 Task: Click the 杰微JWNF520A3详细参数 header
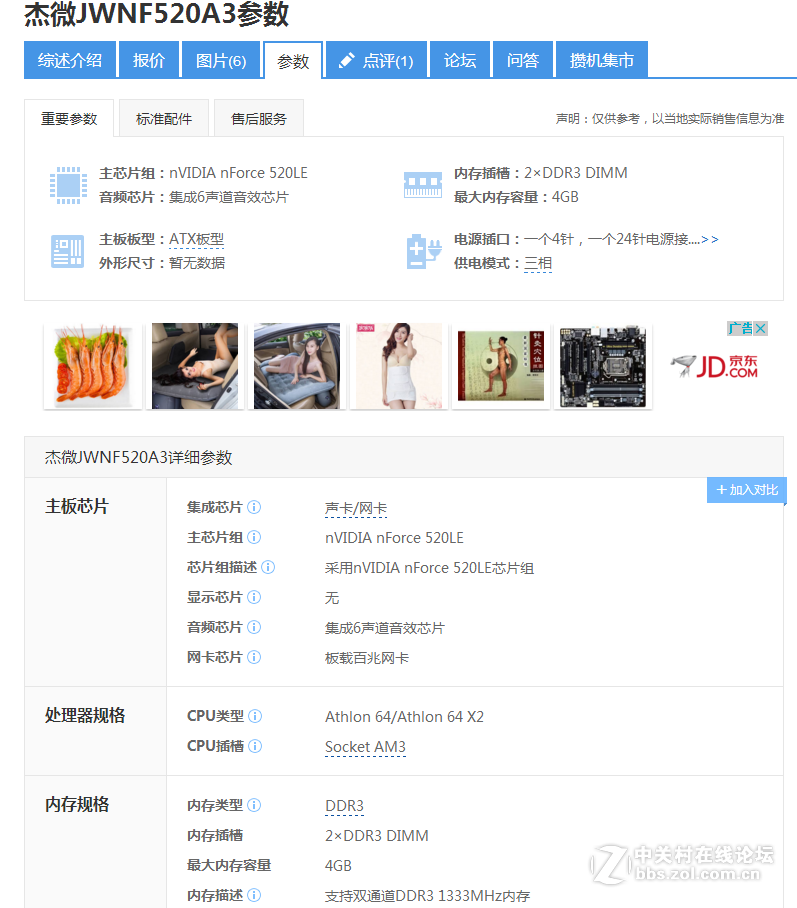pos(138,457)
